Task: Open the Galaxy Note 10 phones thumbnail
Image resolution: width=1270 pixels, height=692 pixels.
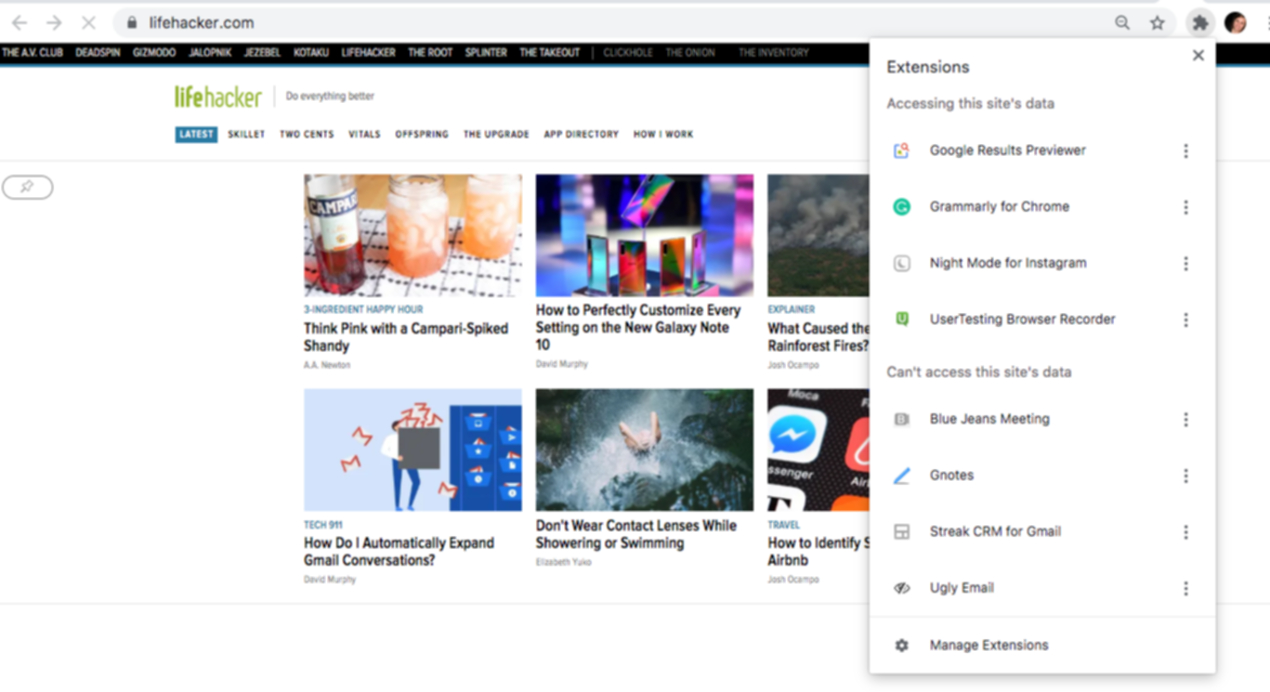Action: point(644,235)
